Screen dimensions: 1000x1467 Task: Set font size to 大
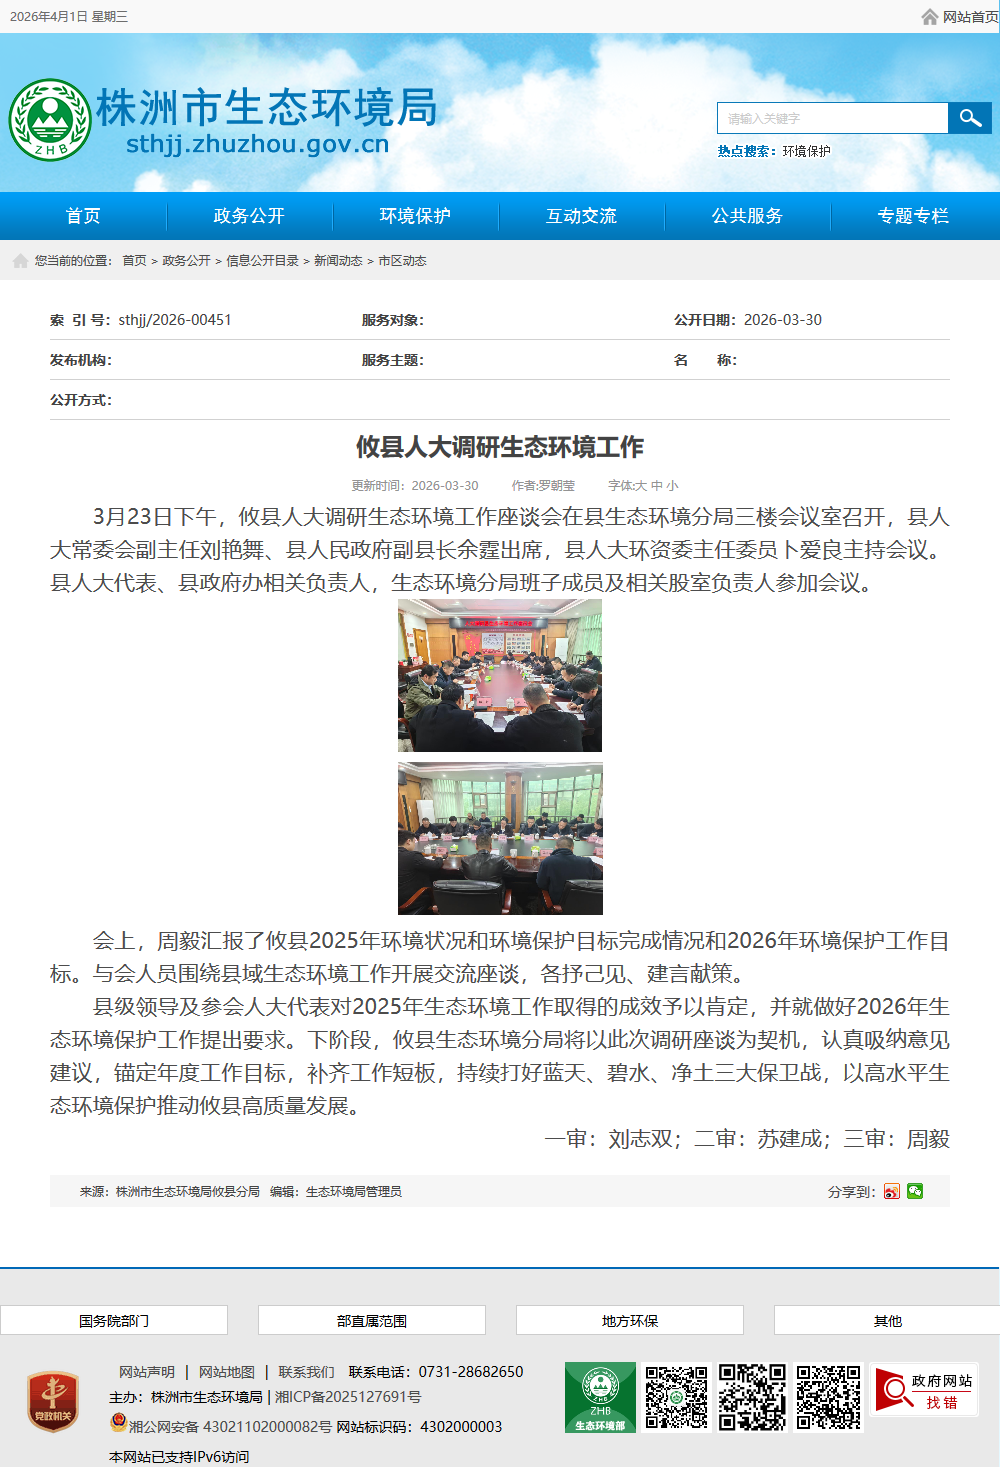641,486
